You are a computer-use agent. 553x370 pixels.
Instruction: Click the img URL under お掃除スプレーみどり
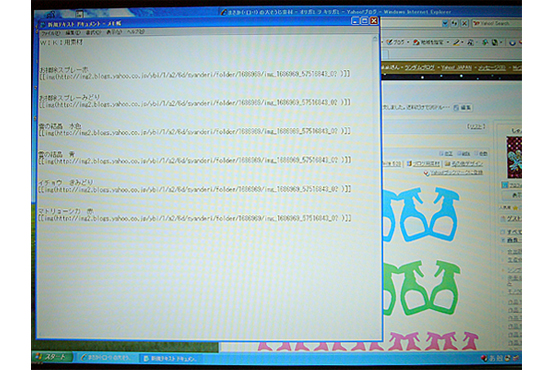[x=195, y=103]
